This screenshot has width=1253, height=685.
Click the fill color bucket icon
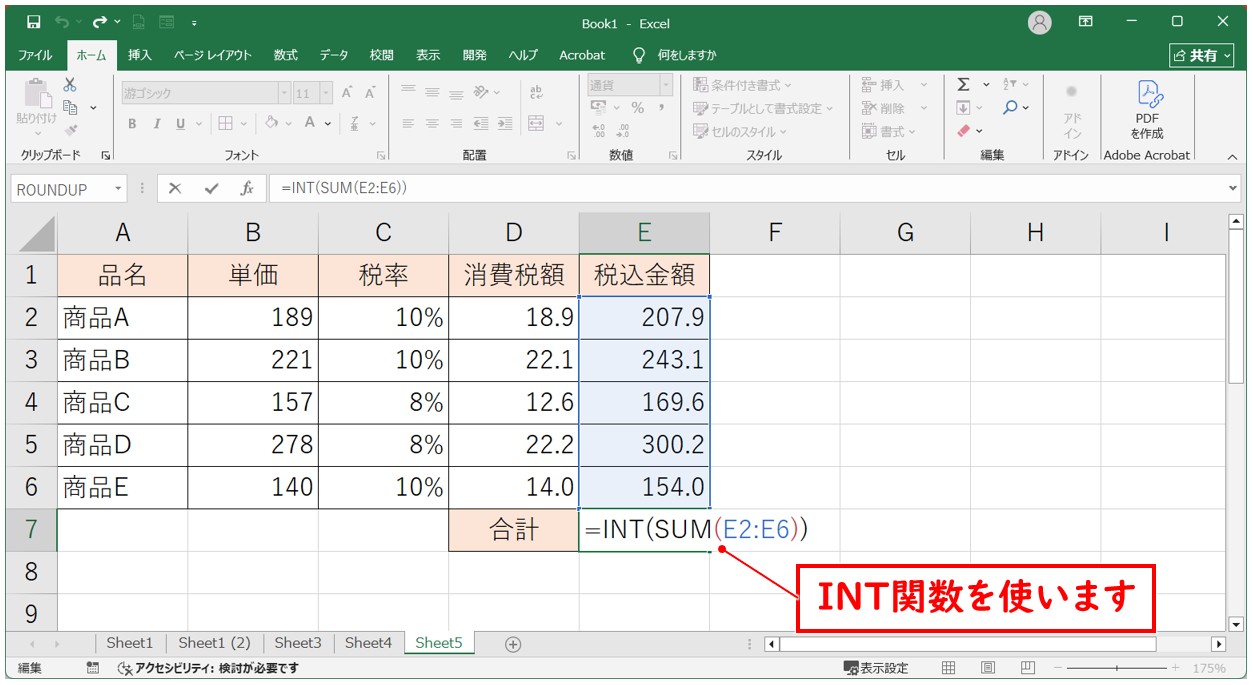pos(271,123)
